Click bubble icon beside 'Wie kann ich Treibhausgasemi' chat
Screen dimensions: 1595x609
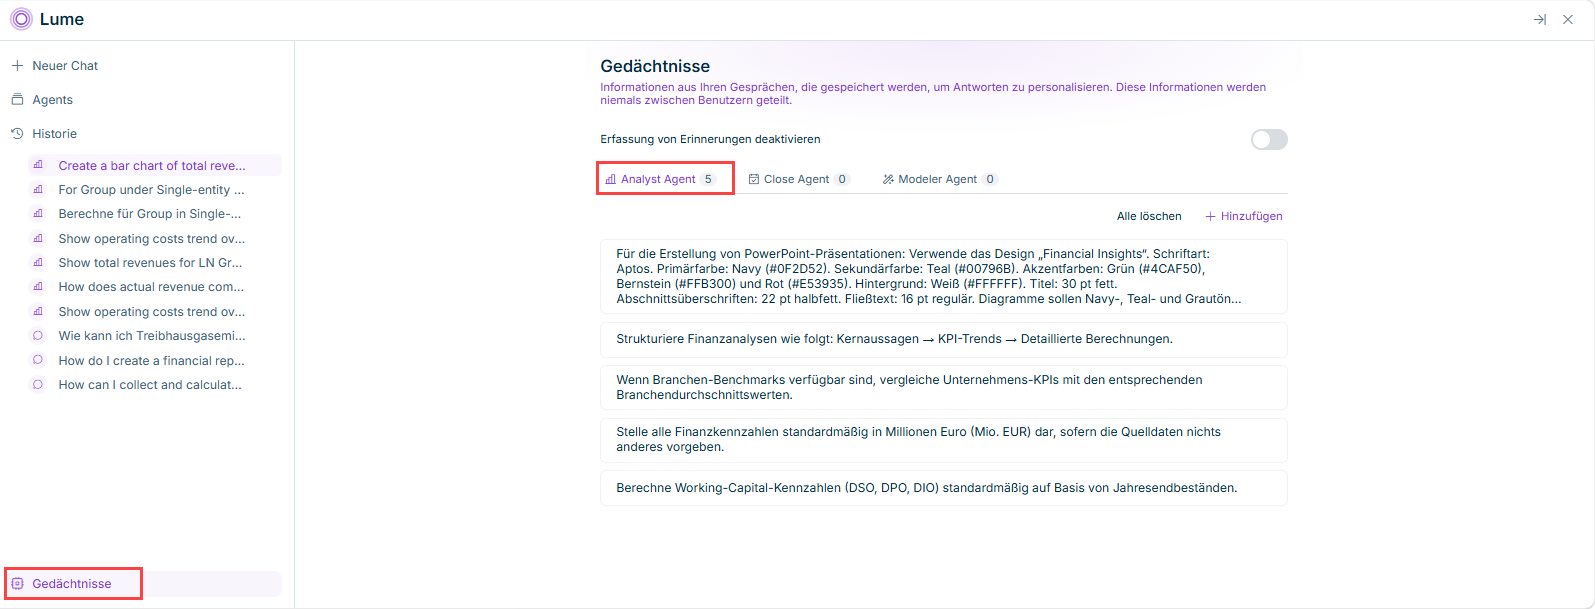[x=38, y=336]
